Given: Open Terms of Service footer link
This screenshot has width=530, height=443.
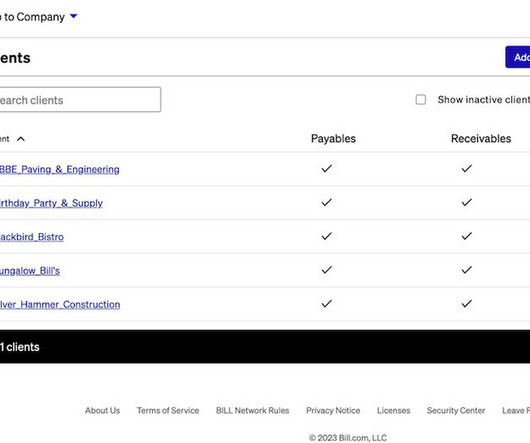Looking at the screenshot, I should tap(168, 411).
